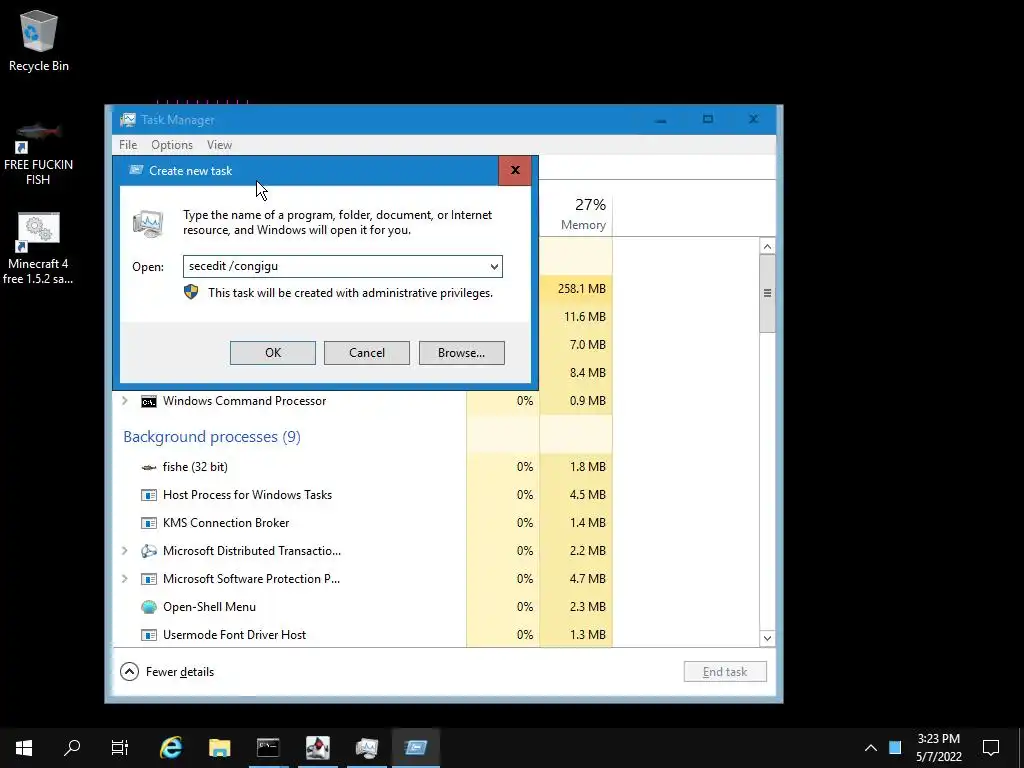Screen dimensions: 1024x768
Task: Open the File menu in Task Manager
Action: 128,145
